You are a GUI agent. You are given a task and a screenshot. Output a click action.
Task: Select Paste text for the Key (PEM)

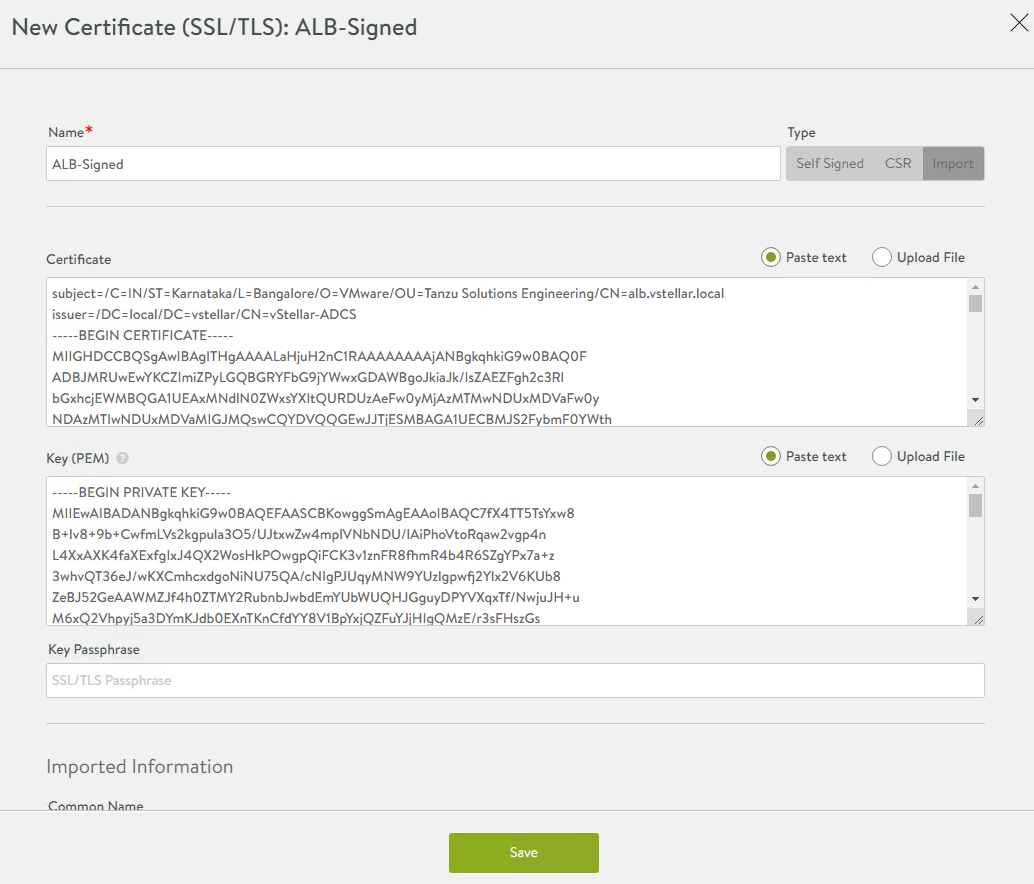point(771,456)
